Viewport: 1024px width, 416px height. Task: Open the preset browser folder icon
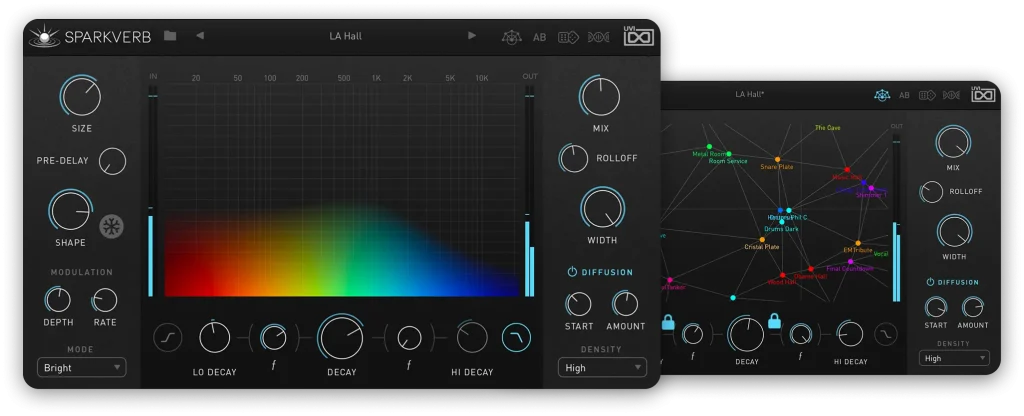click(170, 36)
